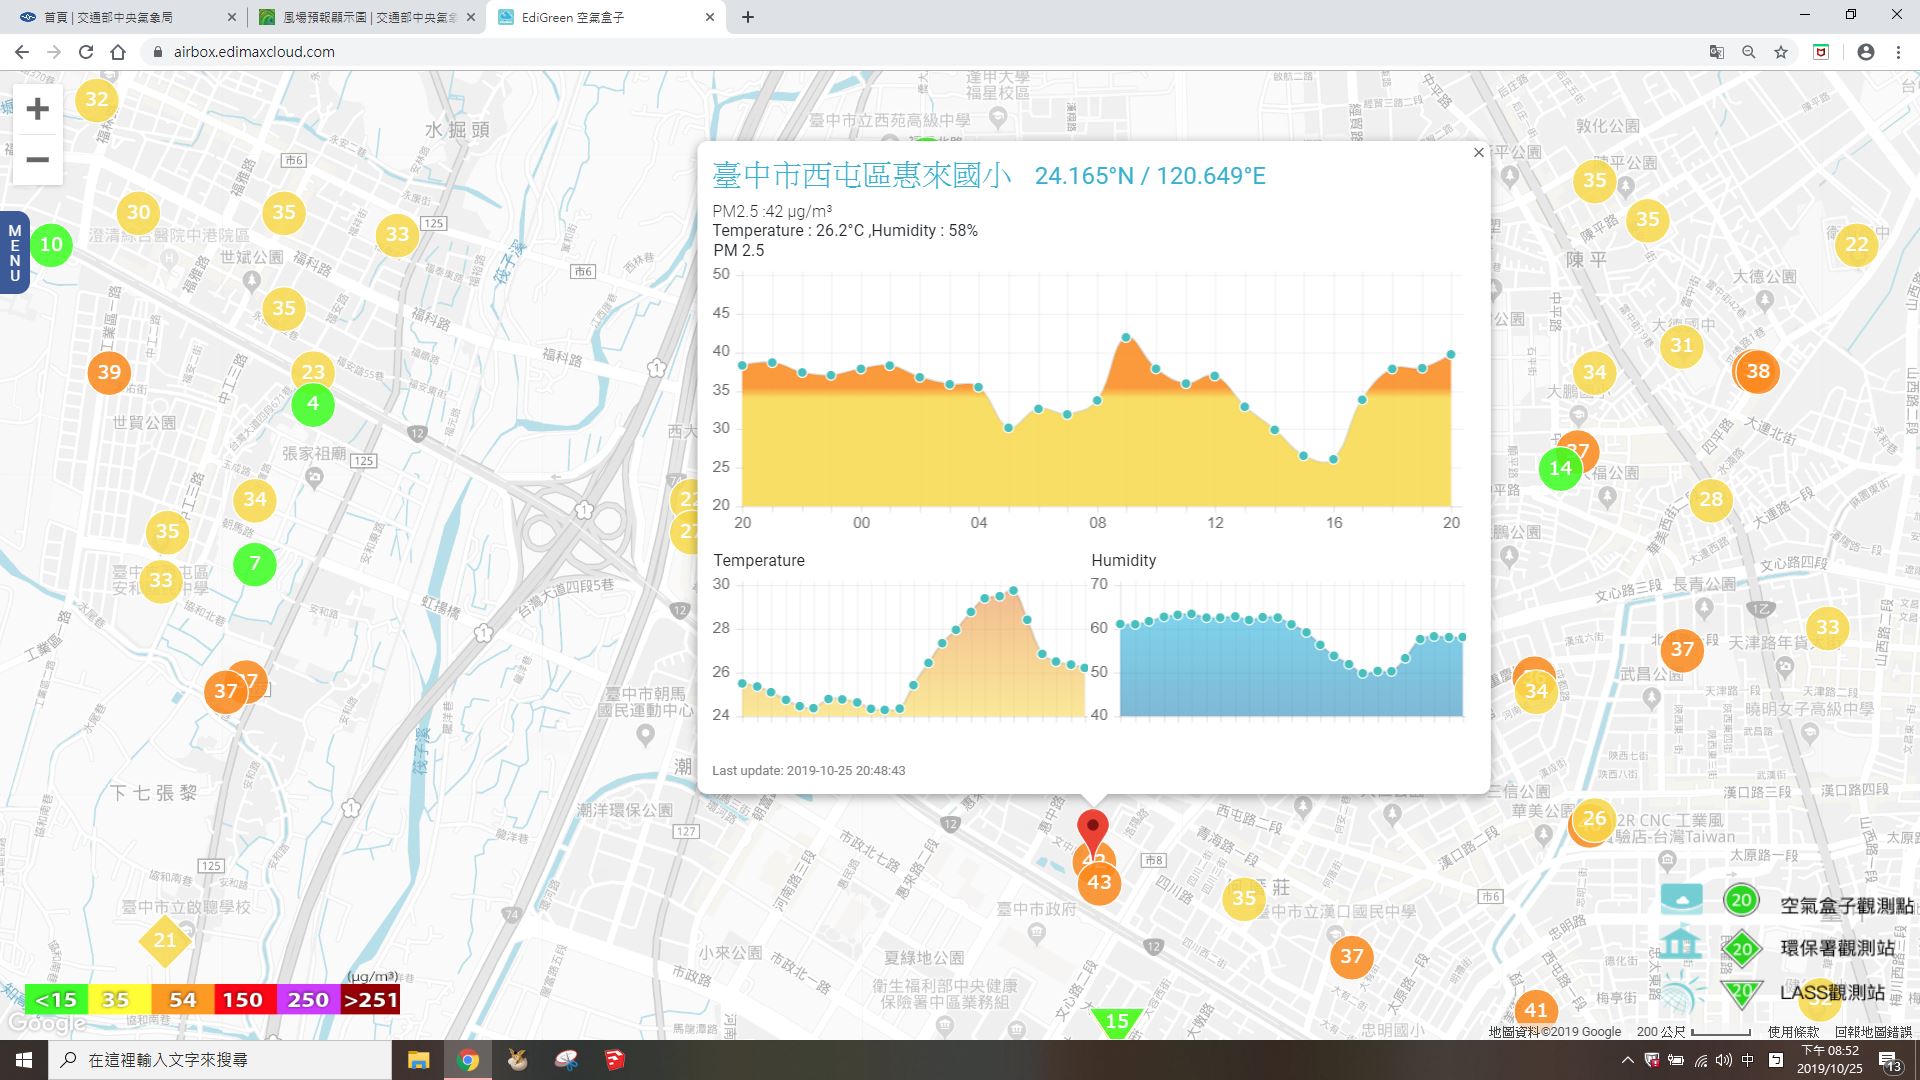Open the Chrome profile avatar

[x=1865, y=52]
